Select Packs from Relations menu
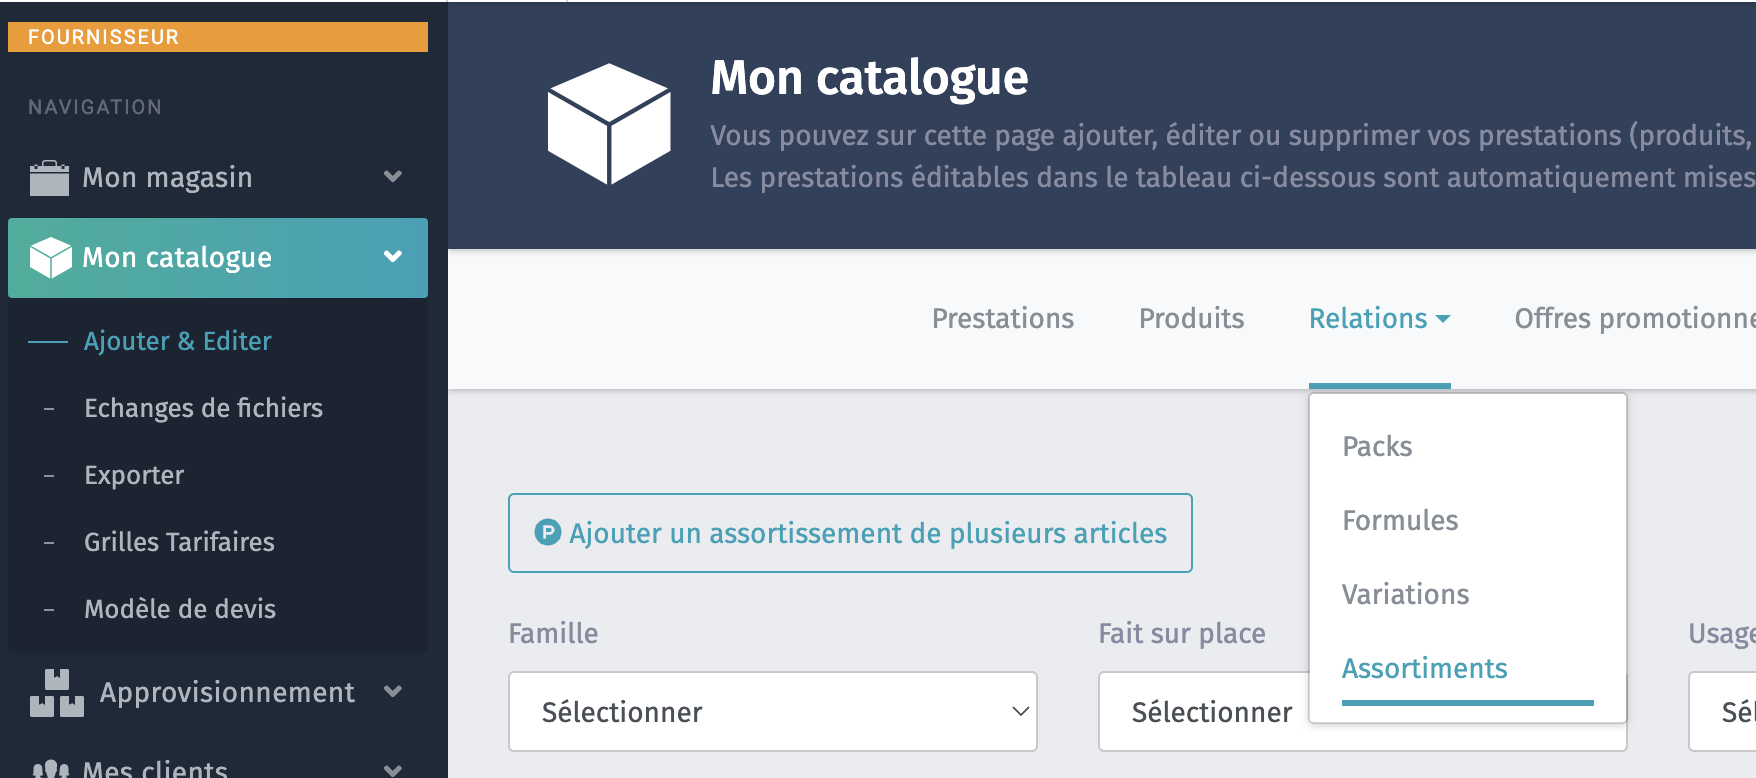Screen dimensions: 1756x778 point(1377,446)
